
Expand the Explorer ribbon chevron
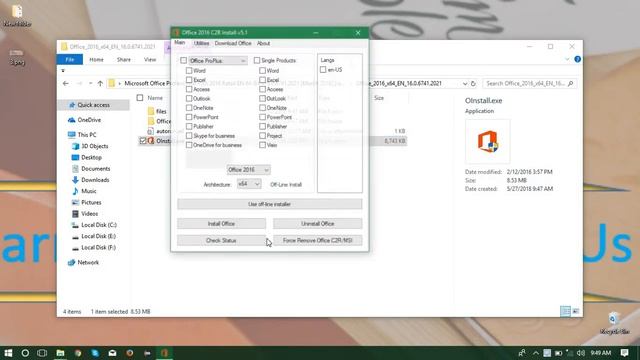point(567,59)
